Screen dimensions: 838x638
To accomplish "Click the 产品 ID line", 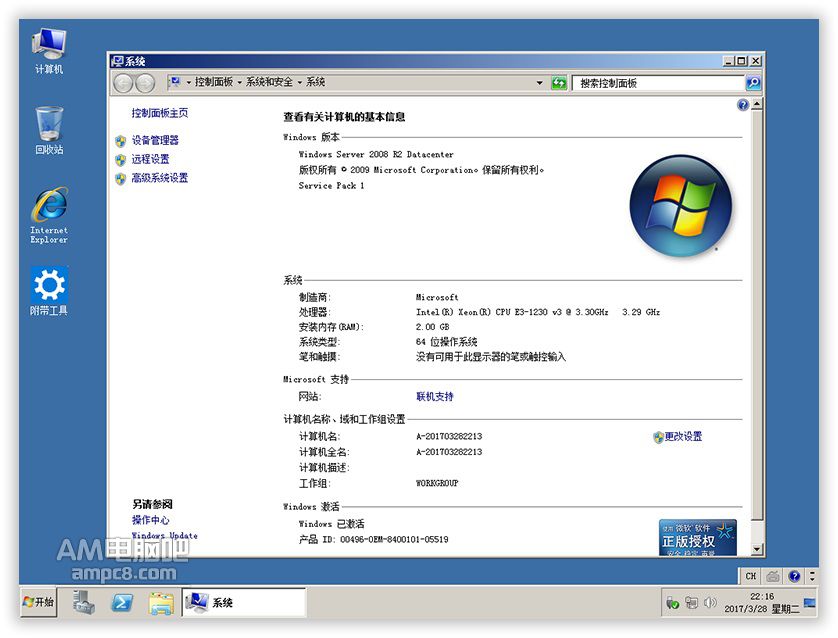I will pos(373,540).
